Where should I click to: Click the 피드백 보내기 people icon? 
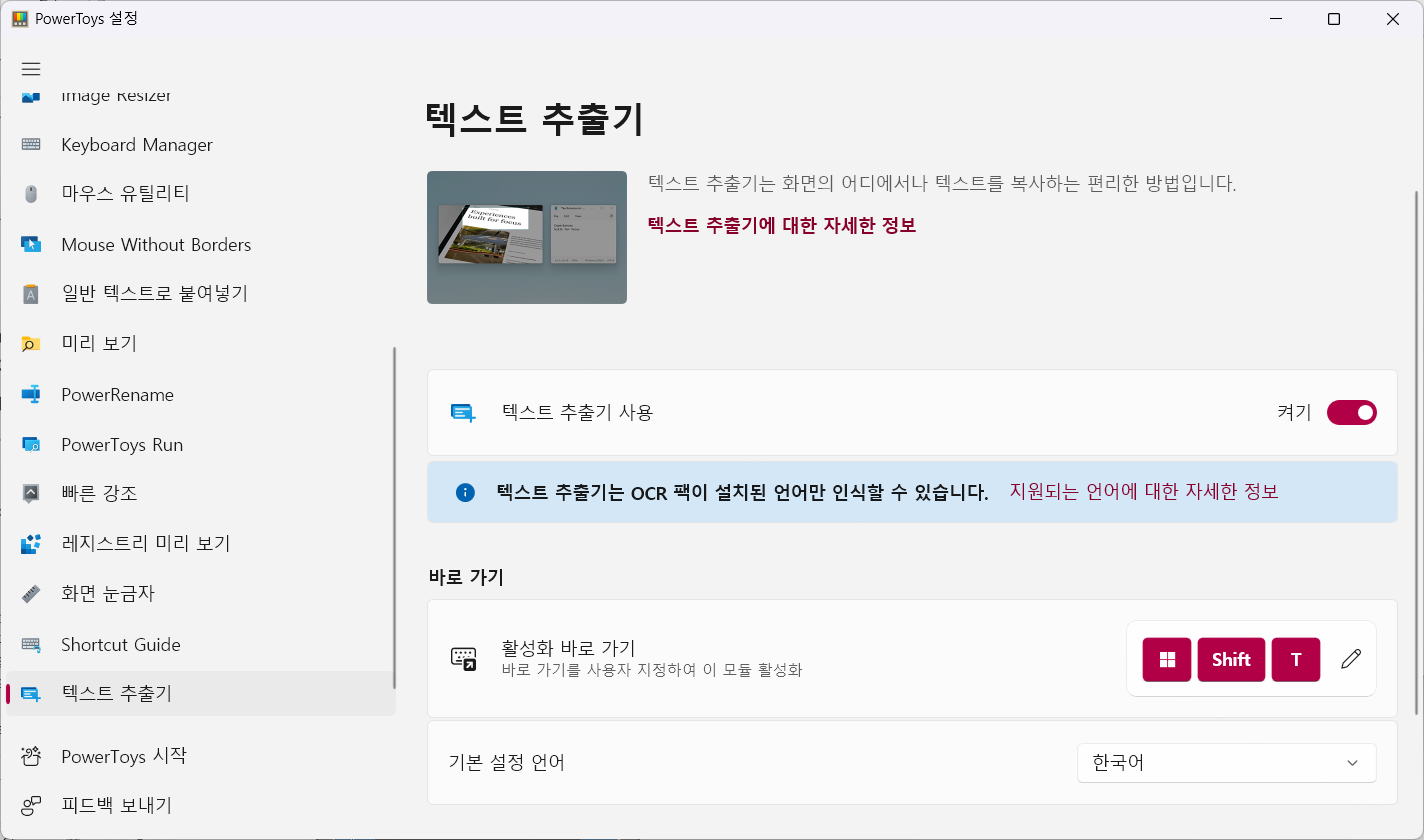tap(31, 805)
